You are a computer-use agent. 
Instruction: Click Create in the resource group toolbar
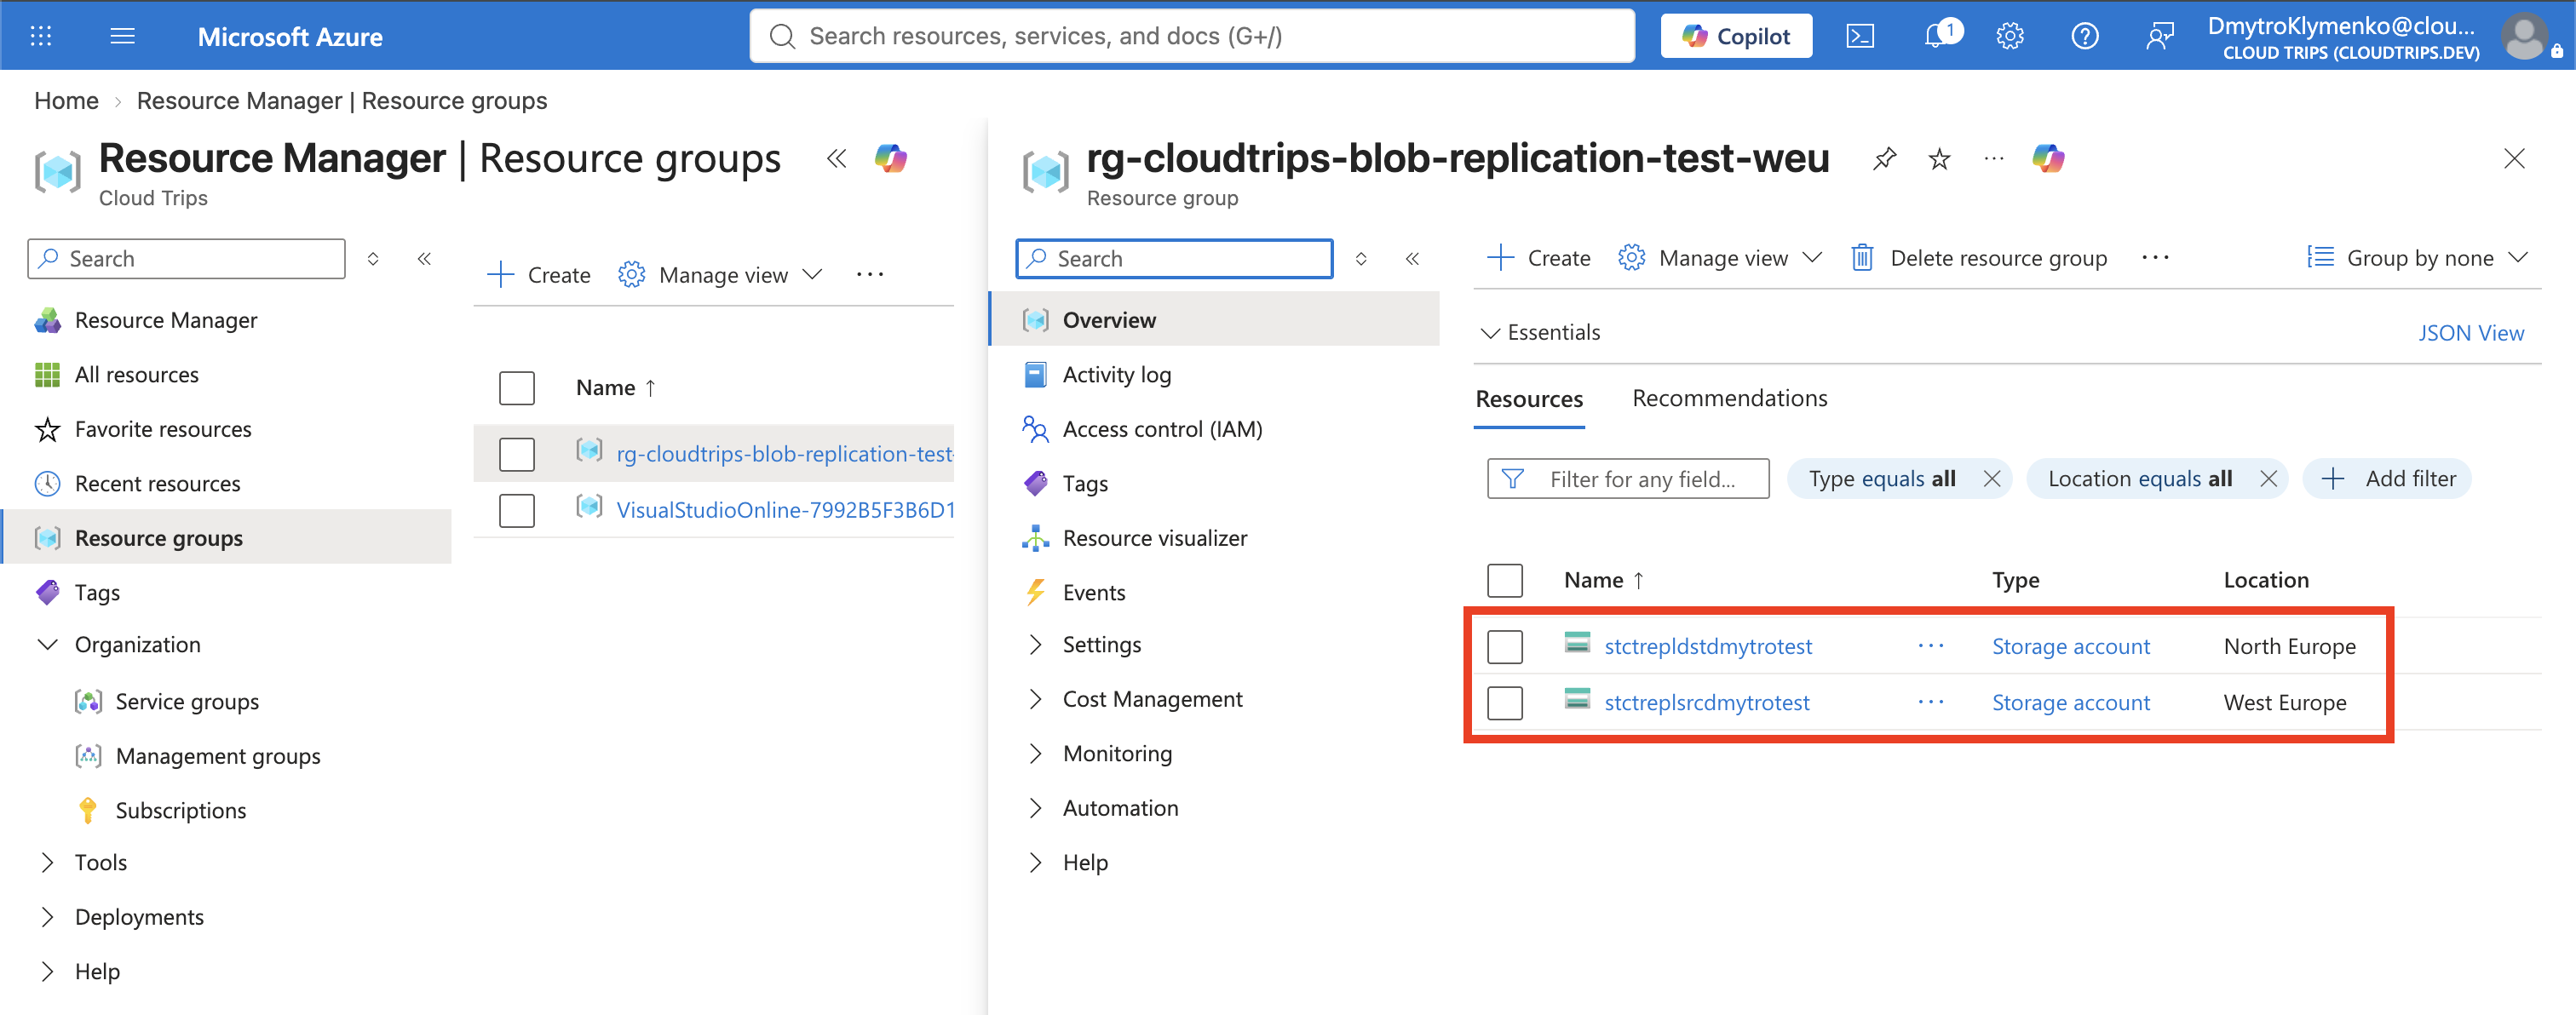coord(1539,257)
